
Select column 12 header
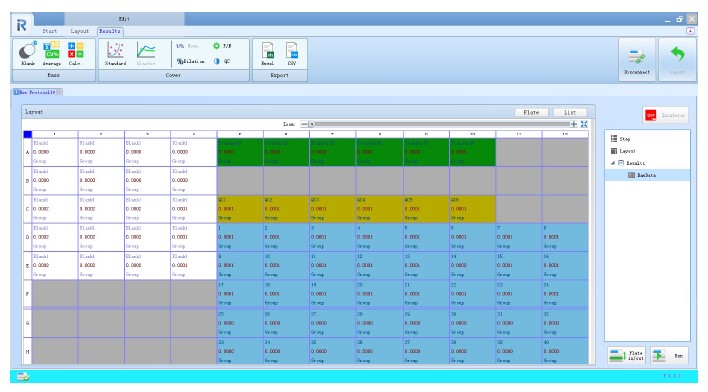click(x=565, y=134)
